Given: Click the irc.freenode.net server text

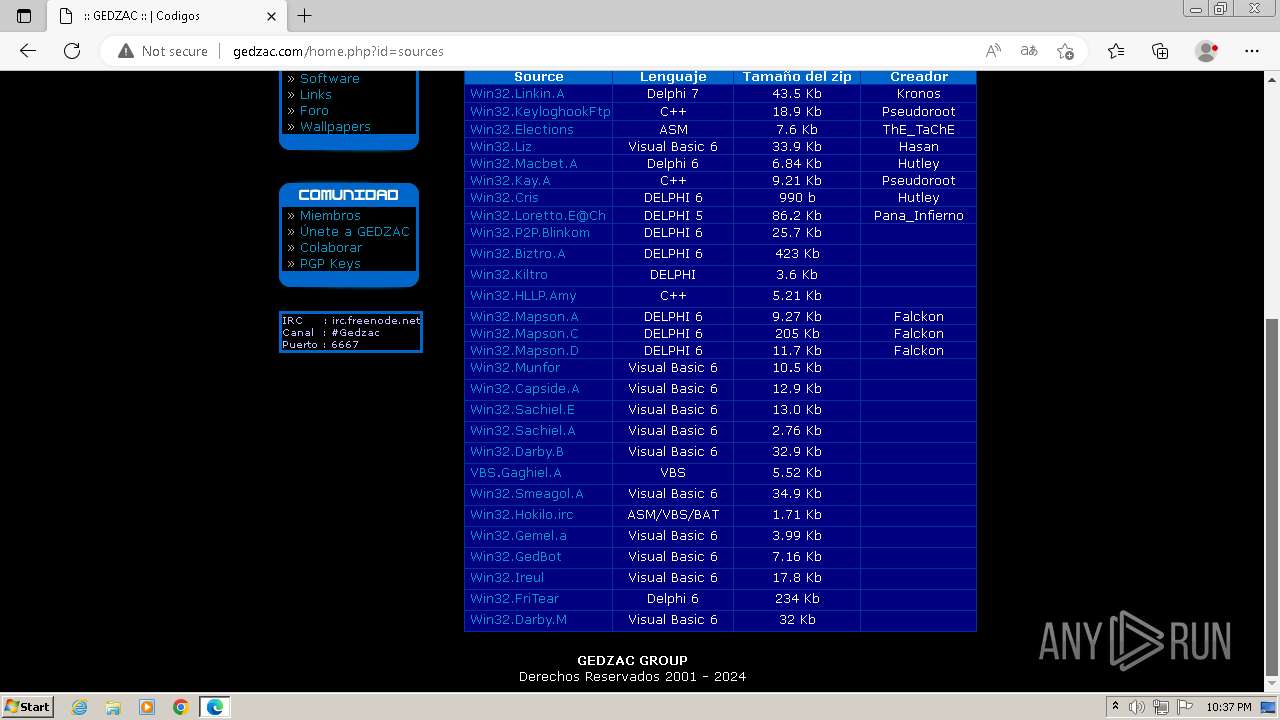Looking at the screenshot, I should [x=376, y=320].
